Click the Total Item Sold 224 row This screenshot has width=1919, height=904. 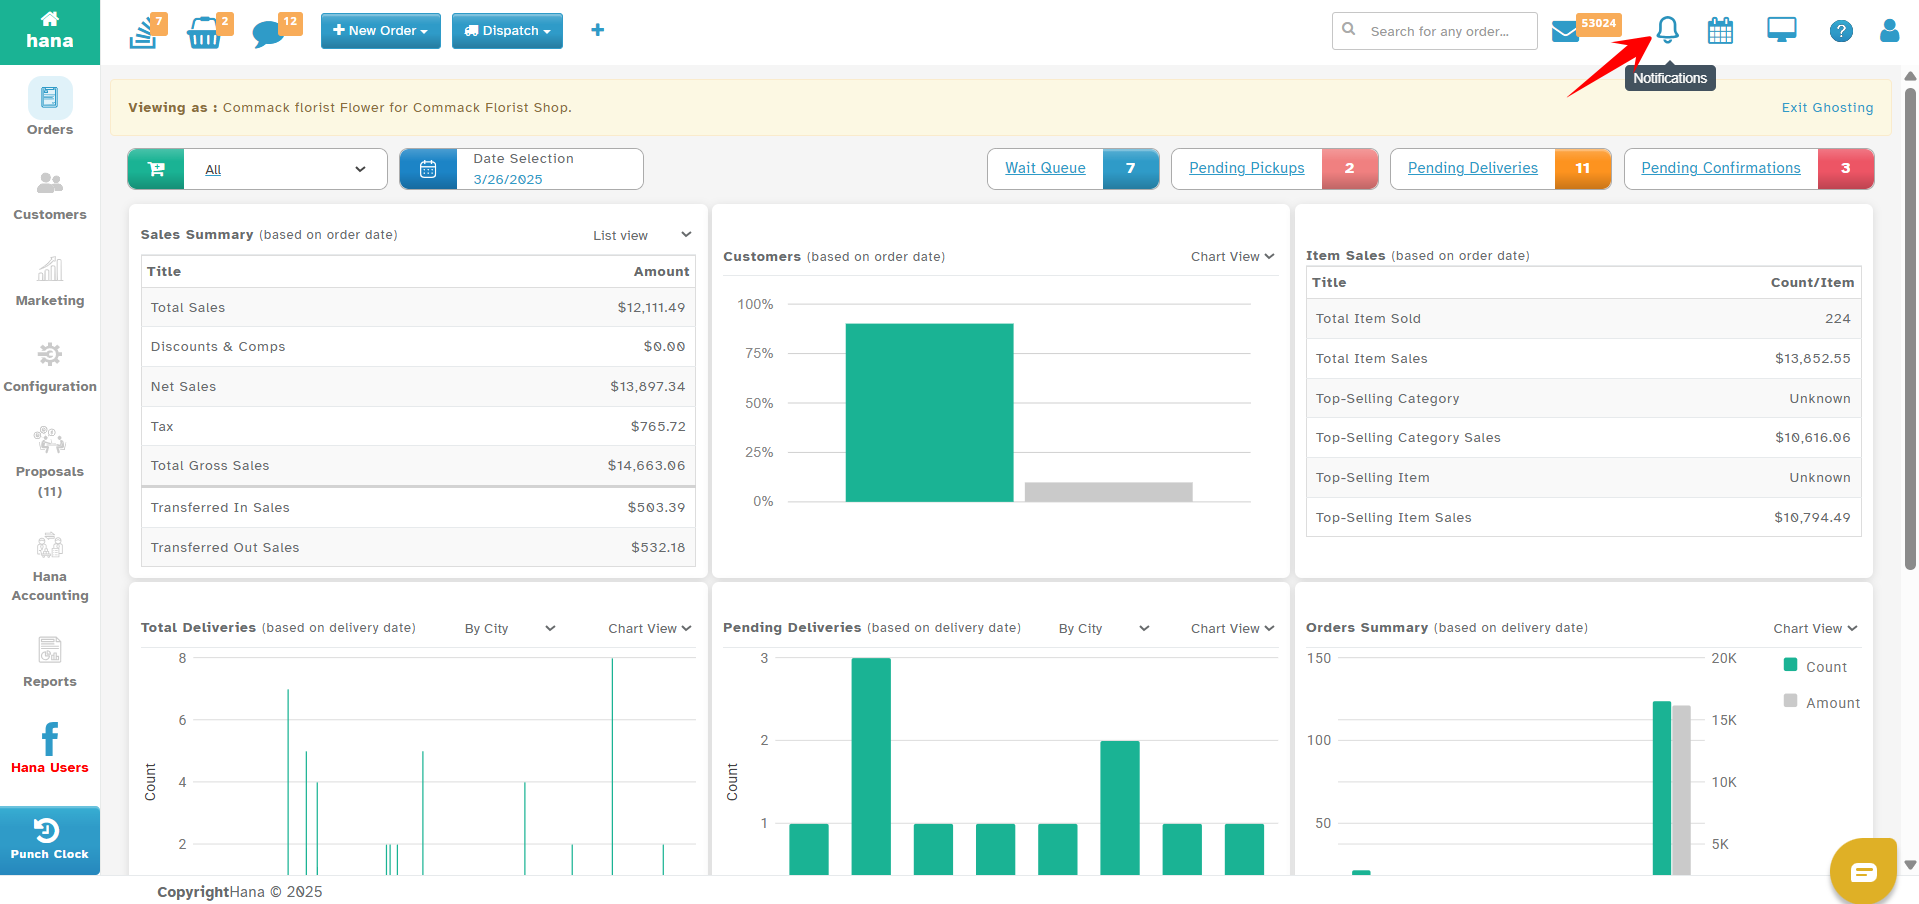tap(1583, 319)
